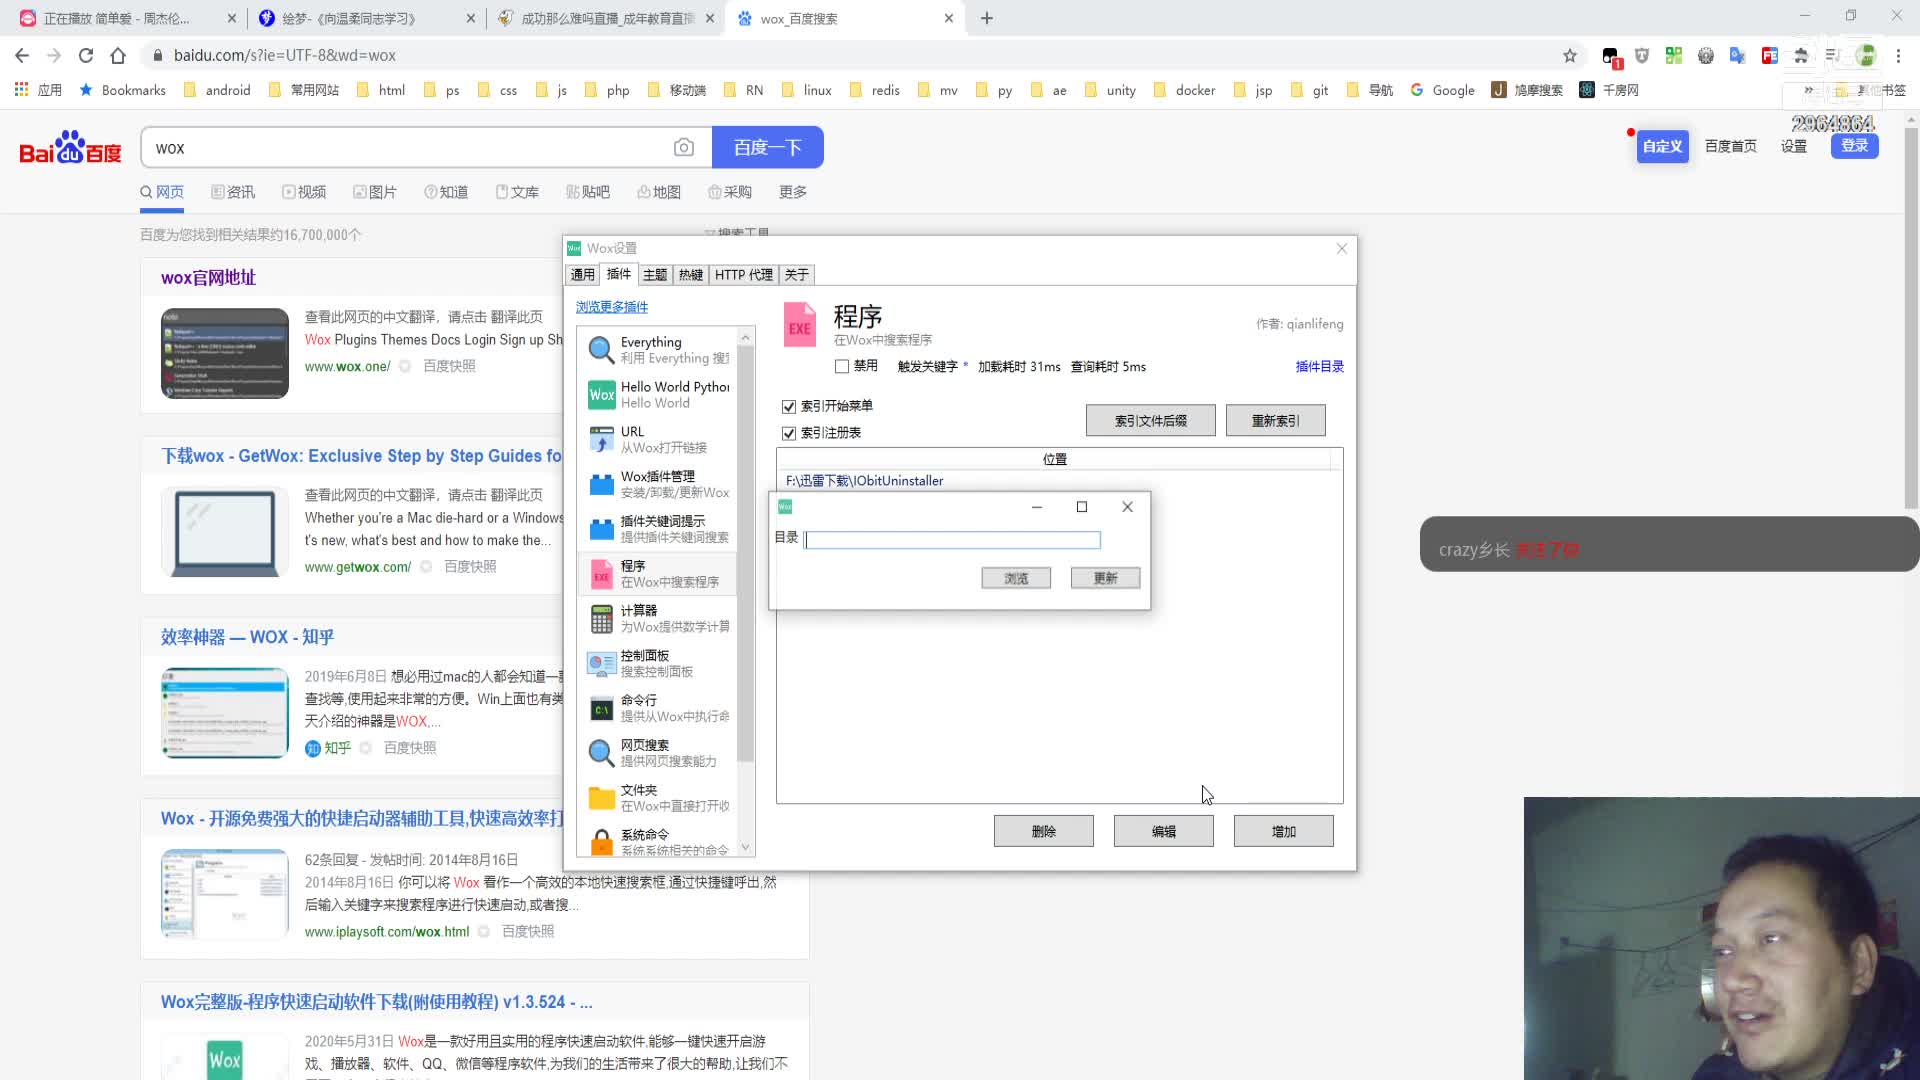
Task: Open the starred Bookmarks folder
Action: click(x=122, y=90)
